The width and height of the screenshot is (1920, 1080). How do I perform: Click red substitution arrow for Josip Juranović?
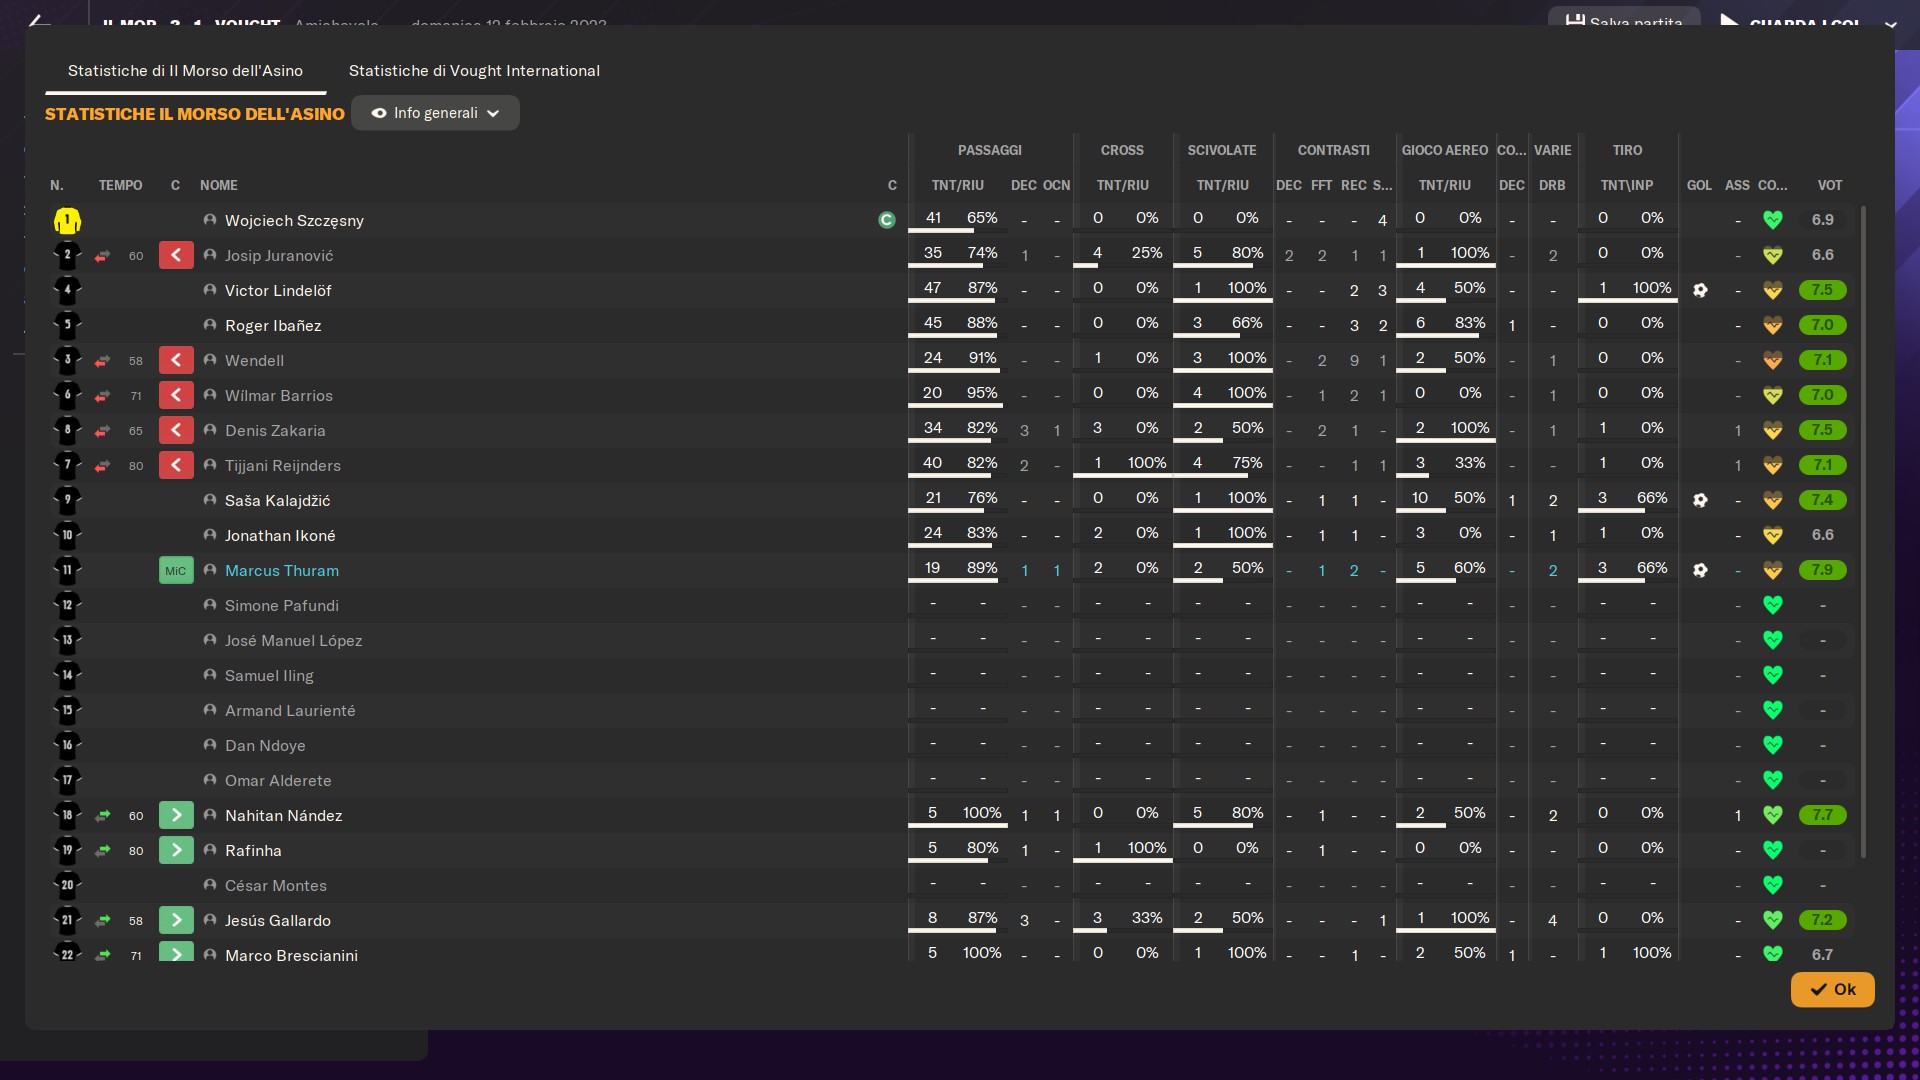click(176, 255)
